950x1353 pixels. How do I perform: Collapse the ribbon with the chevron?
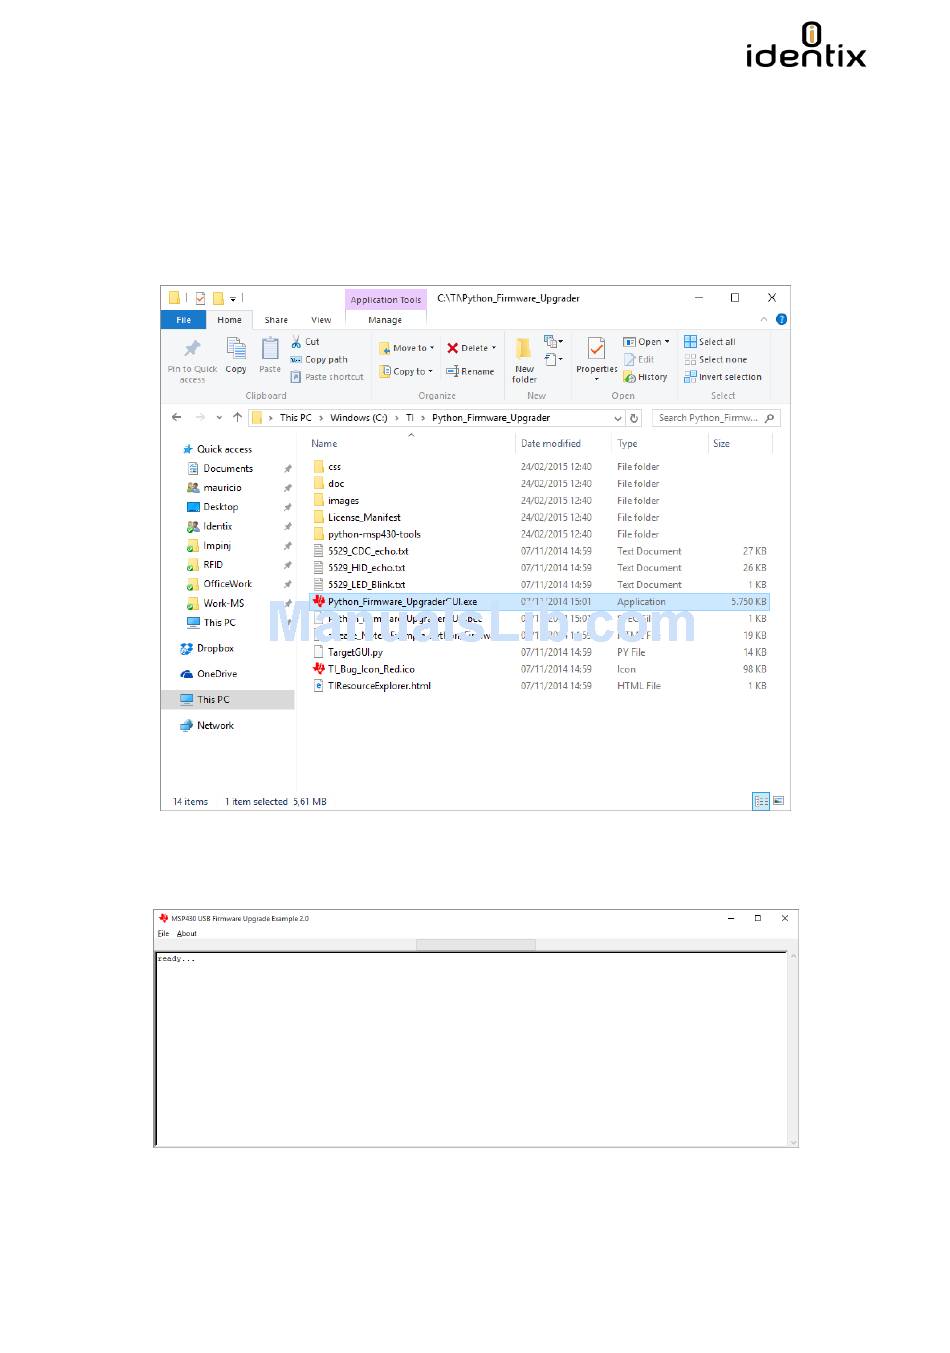point(764,320)
